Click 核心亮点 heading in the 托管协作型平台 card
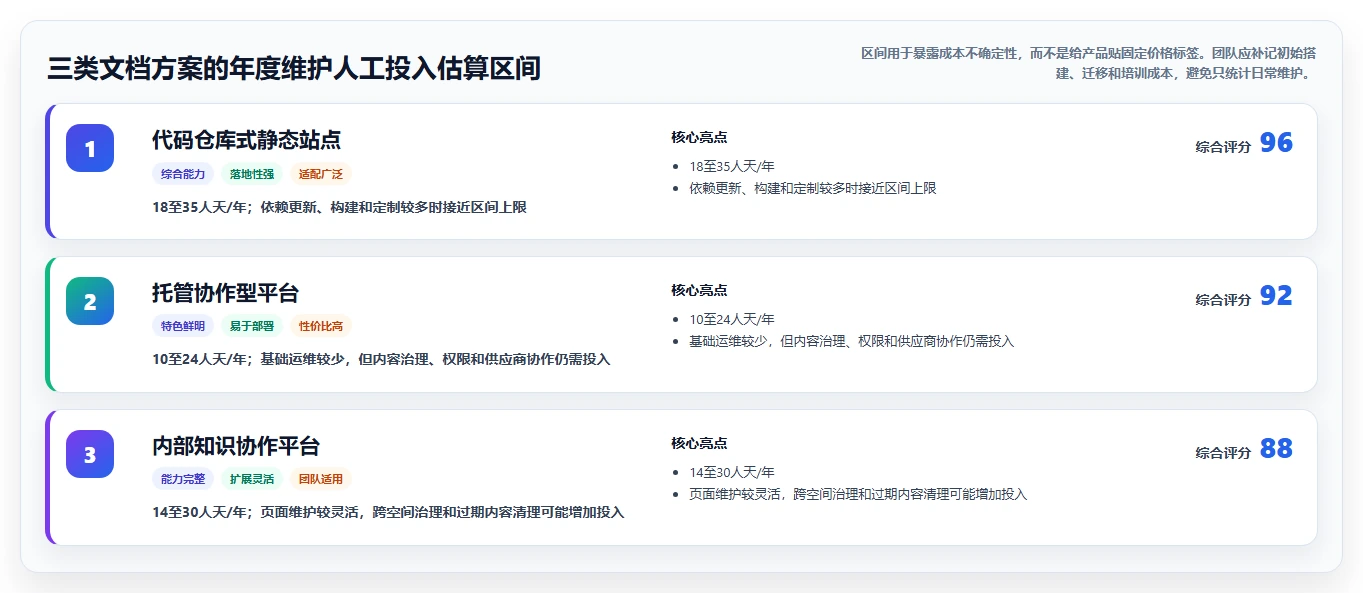The image size is (1363, 593). (x=699, y=290)
